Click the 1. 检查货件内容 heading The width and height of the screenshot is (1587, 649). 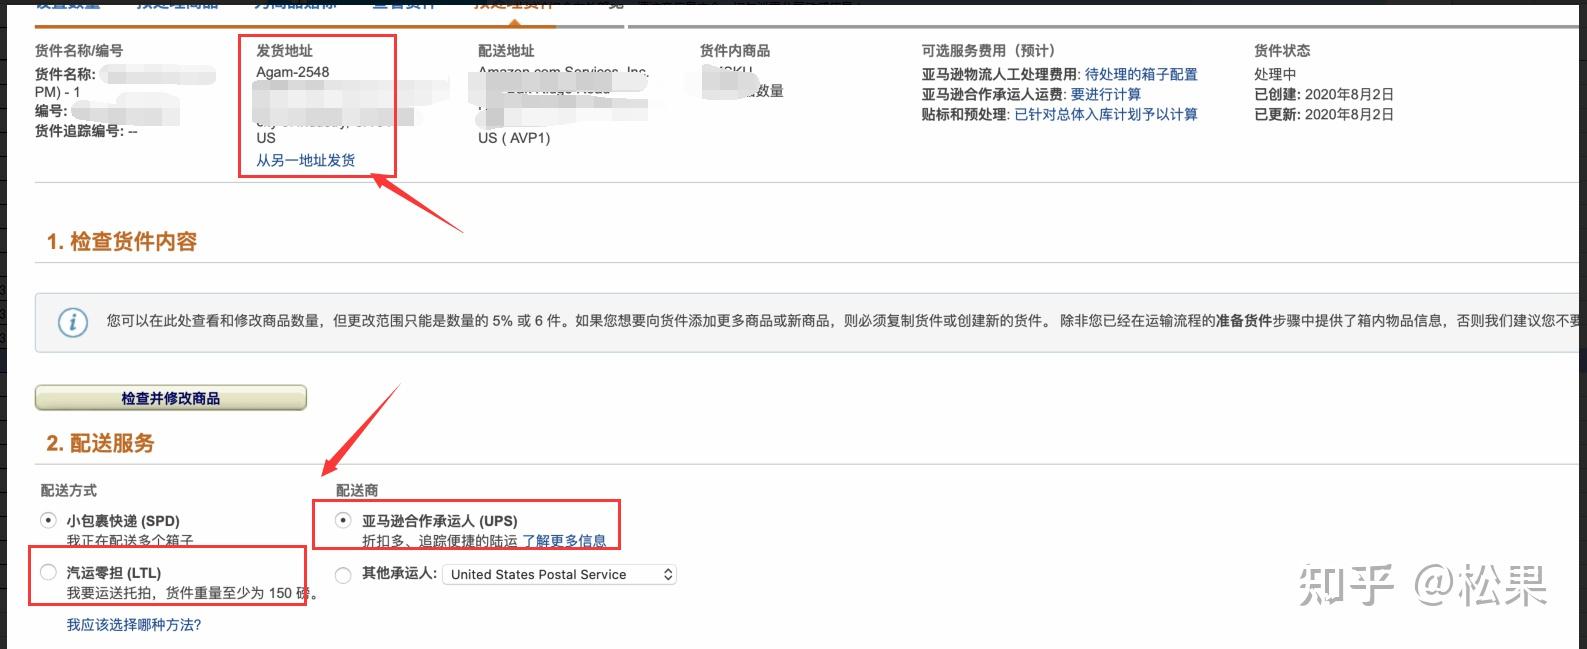pyautogui.click(x=122, y=241)
